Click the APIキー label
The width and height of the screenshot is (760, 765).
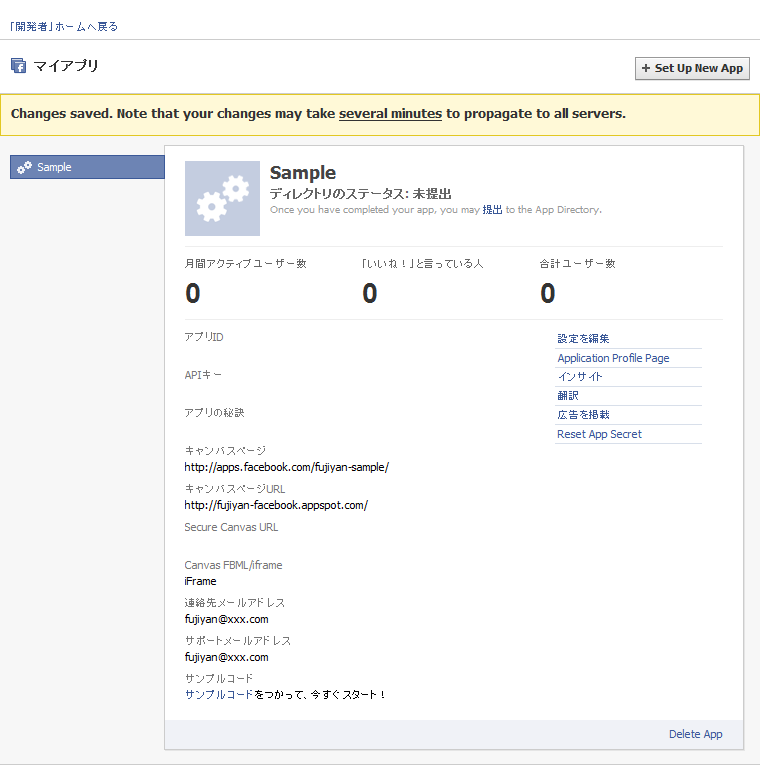point(203,375)
